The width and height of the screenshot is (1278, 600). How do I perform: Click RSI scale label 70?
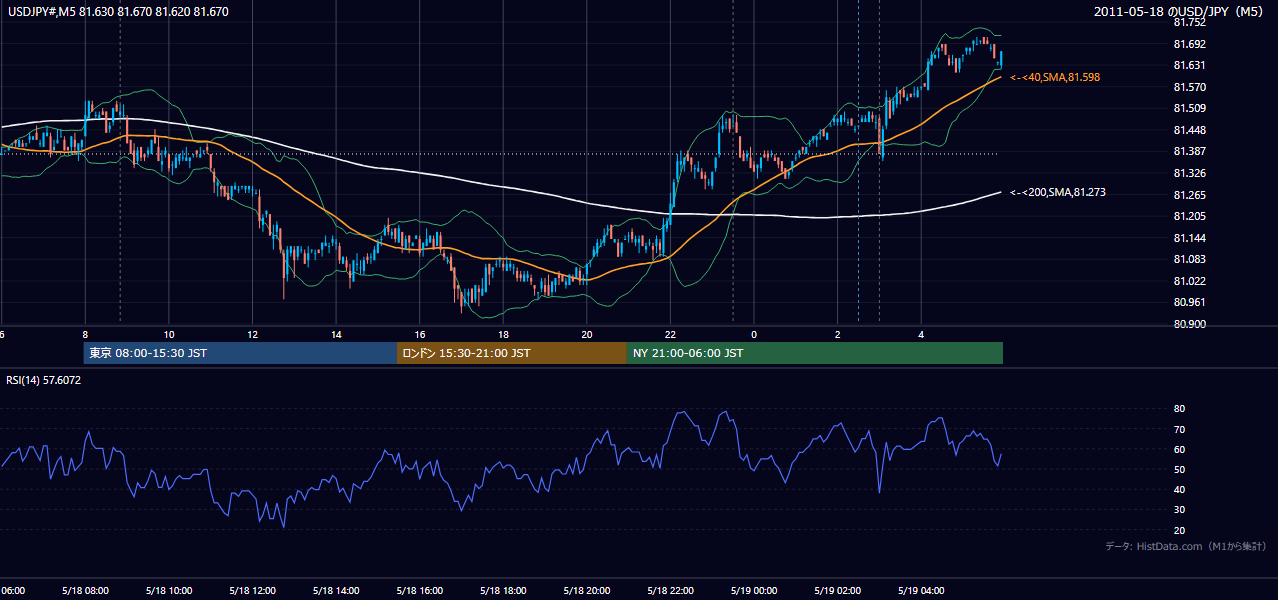click(1179, 429)
